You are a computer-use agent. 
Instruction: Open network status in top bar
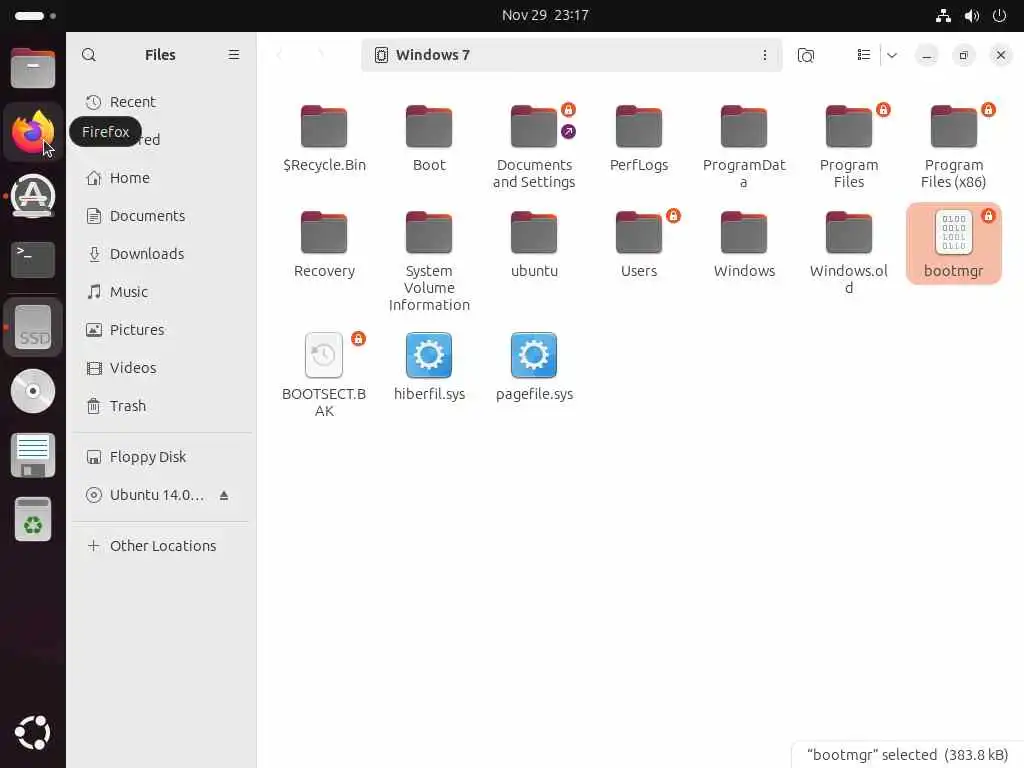(x=943, y=16)
